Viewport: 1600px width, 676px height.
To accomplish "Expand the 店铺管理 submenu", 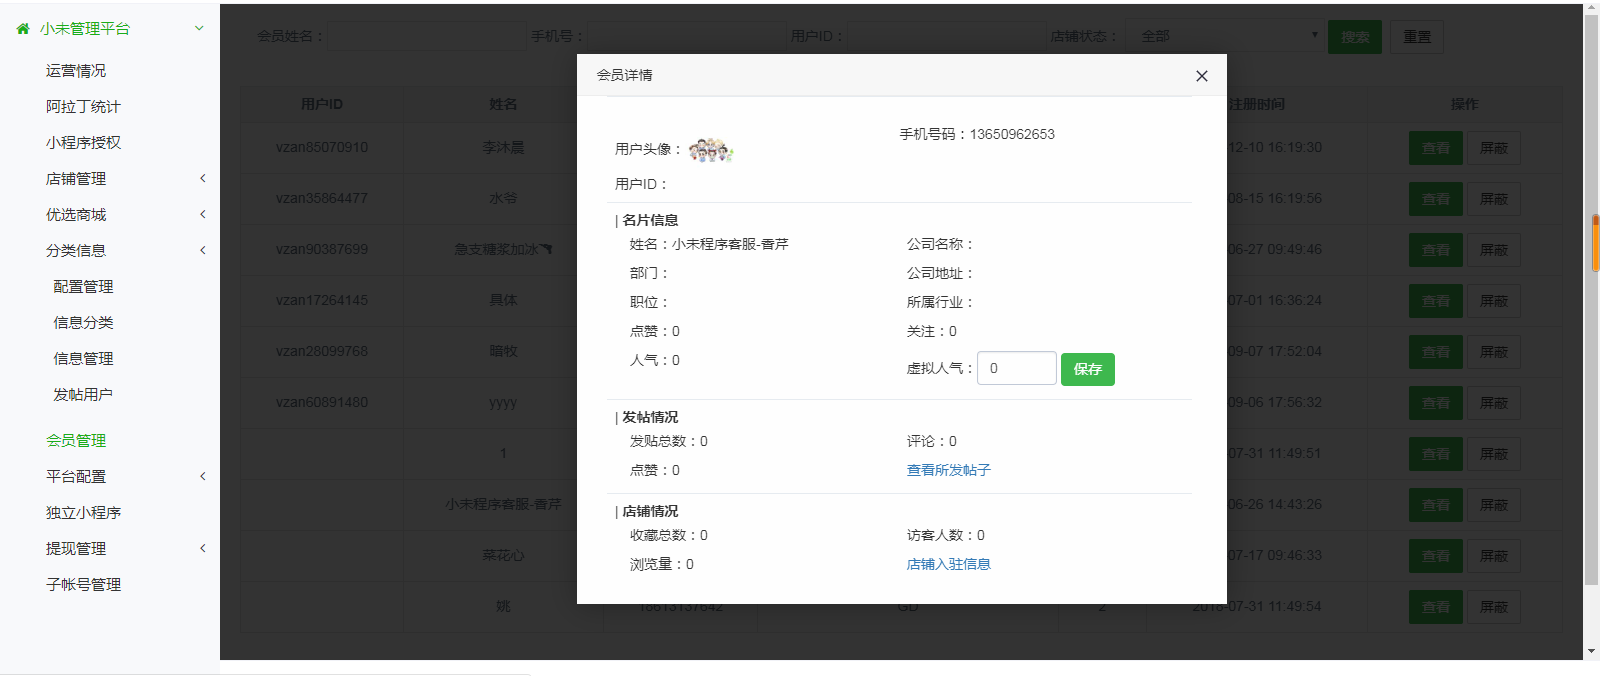I will tap(202, 179).
